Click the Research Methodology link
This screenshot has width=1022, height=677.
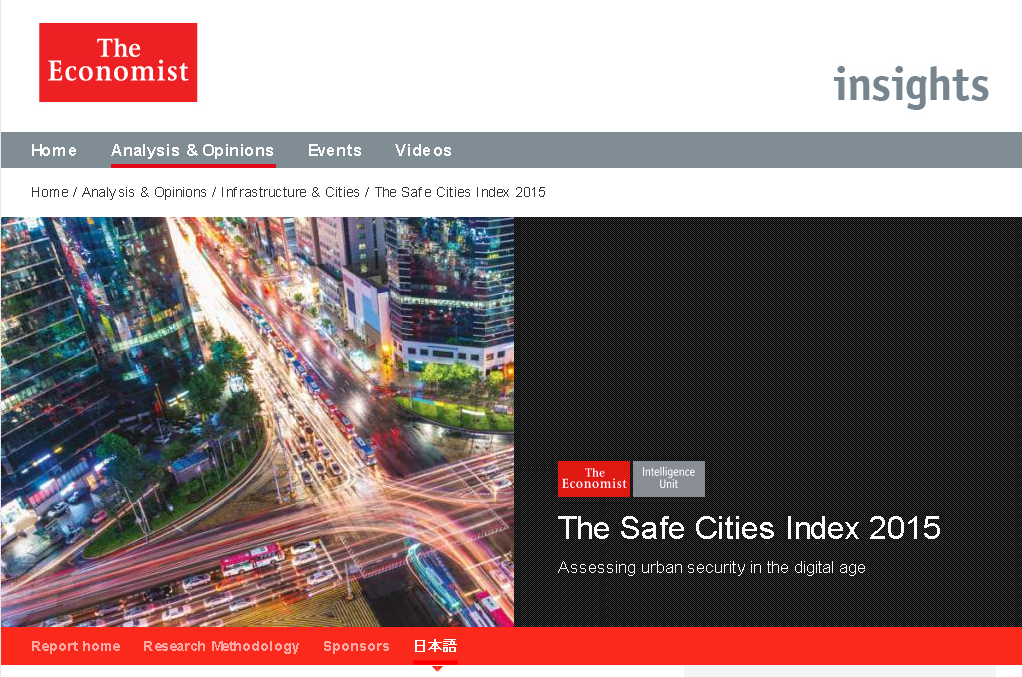pyautogui.click(x=220, y=646)
